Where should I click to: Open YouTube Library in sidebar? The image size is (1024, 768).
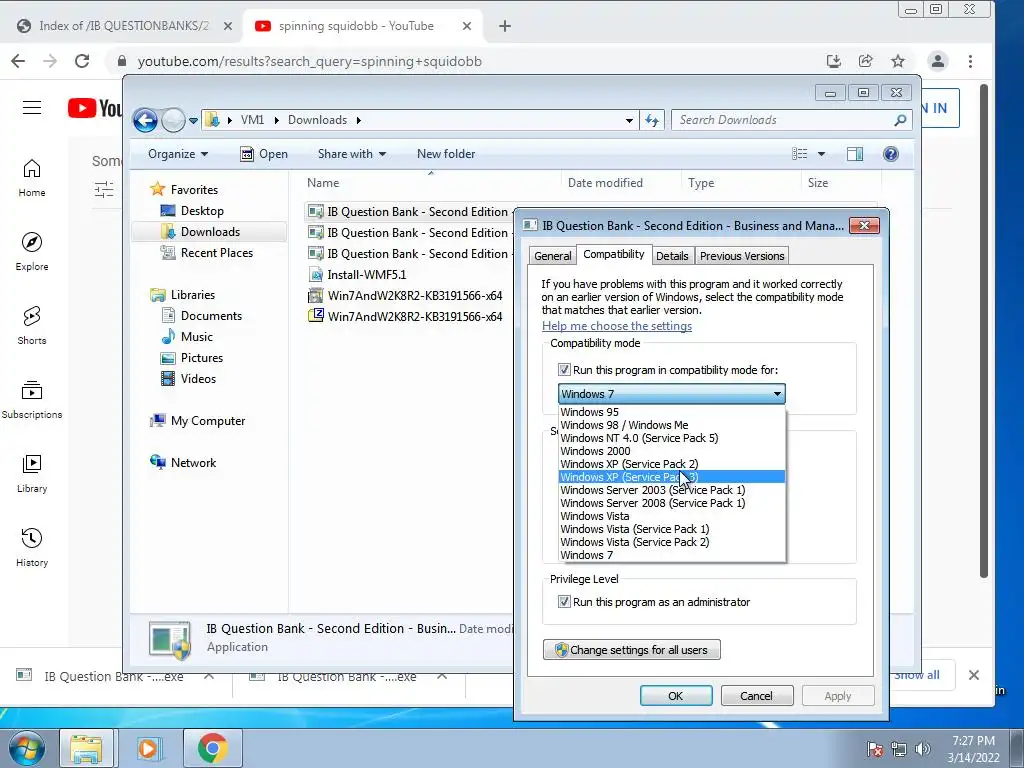[x=32, y=473]
